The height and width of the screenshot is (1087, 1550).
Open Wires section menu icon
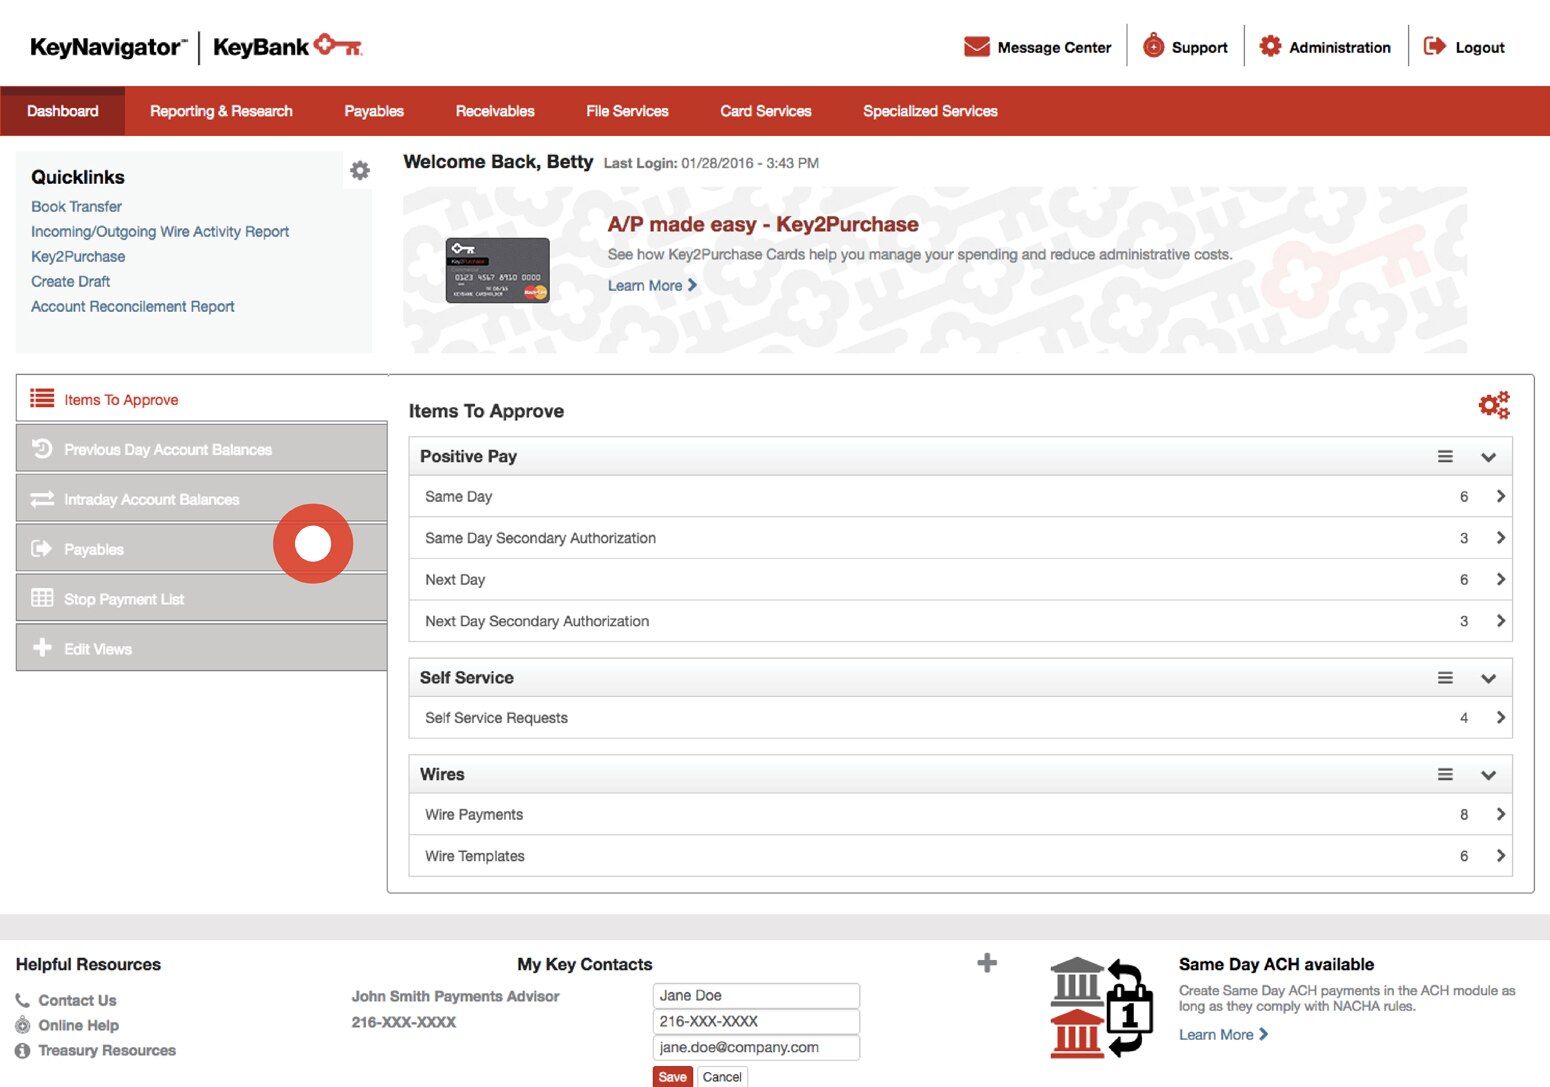point(1445,774)
